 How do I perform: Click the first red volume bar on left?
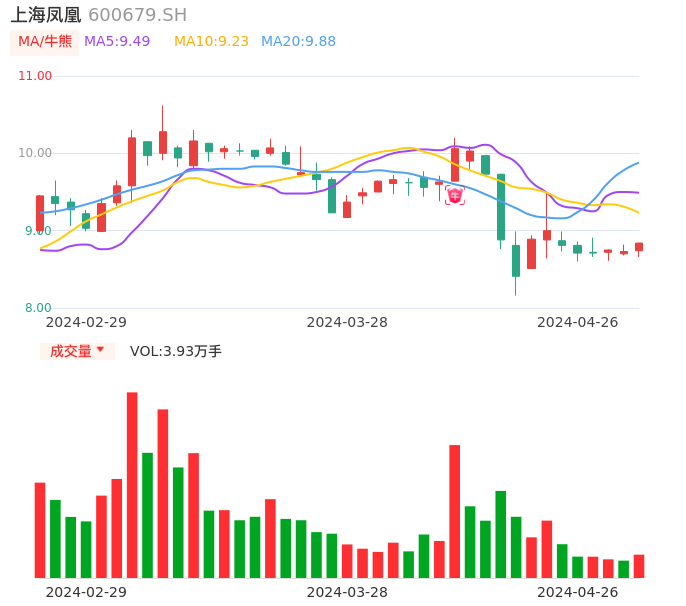[x=40, y=530]
